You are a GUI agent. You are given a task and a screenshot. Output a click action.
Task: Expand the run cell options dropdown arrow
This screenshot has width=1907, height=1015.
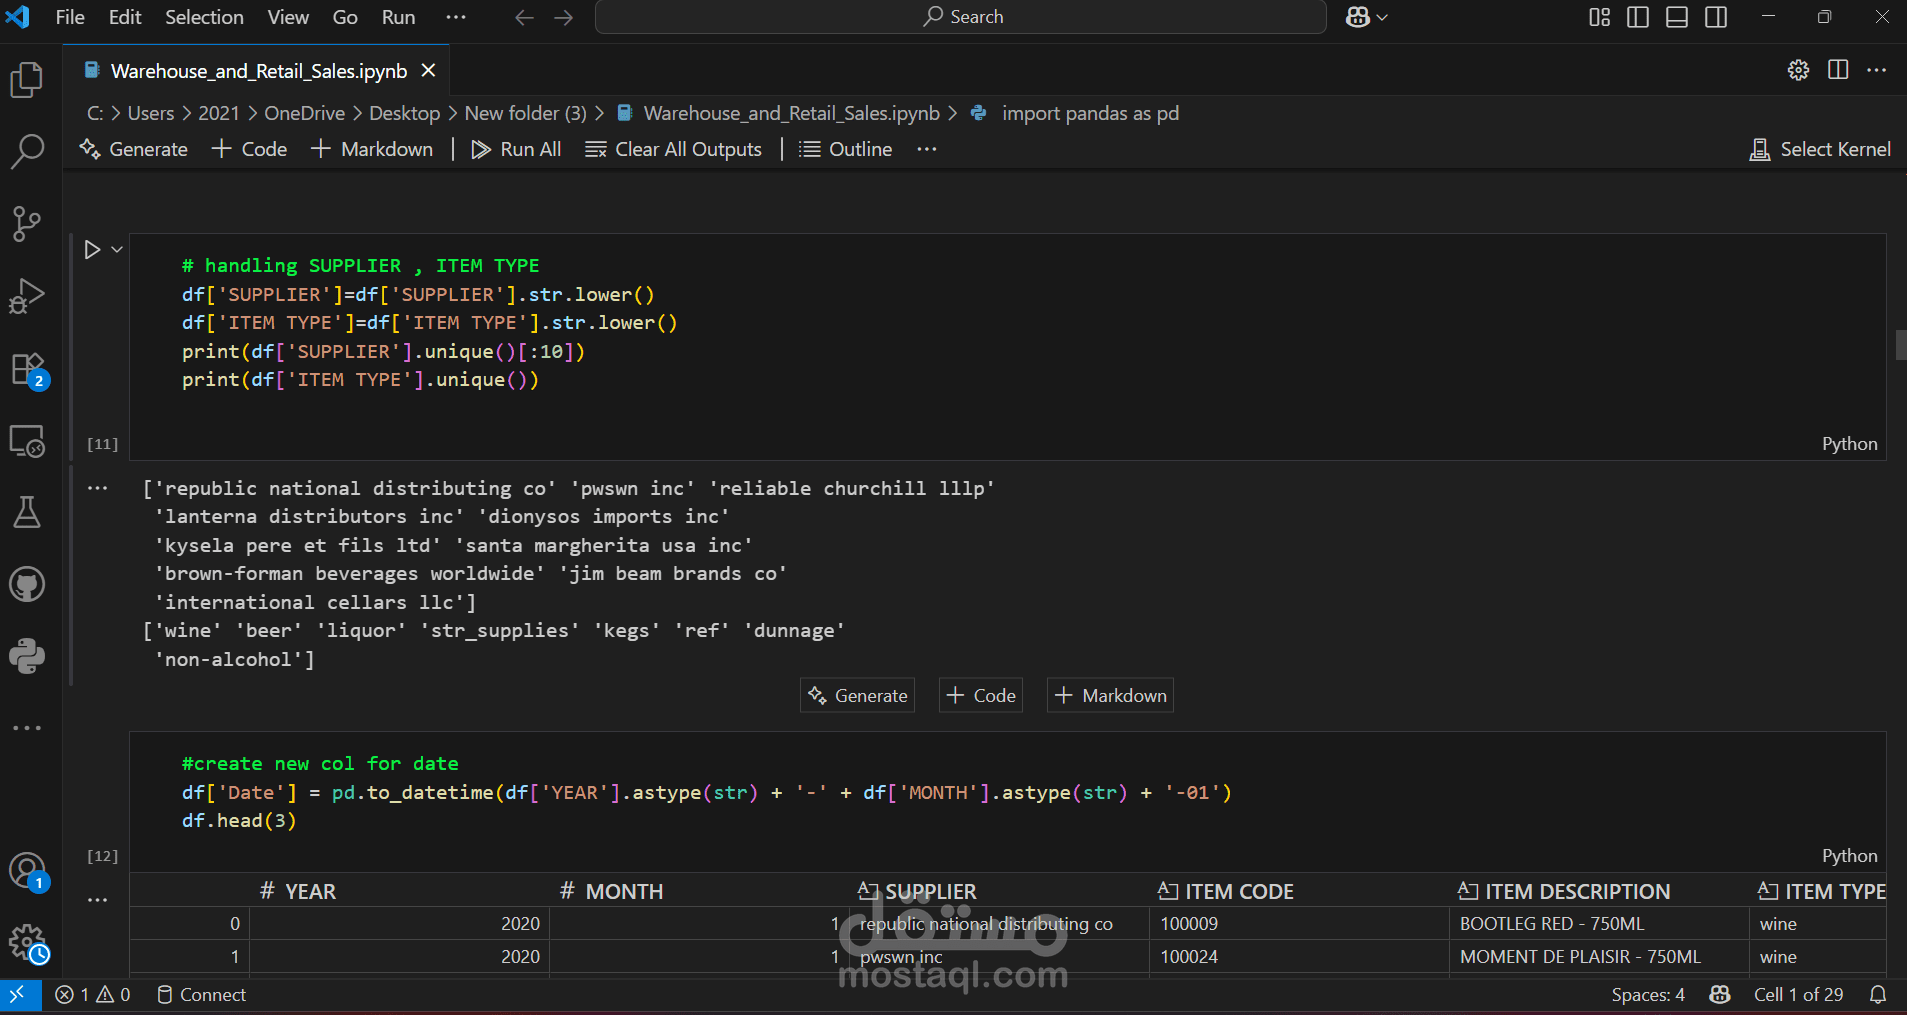tap(117, 249)
